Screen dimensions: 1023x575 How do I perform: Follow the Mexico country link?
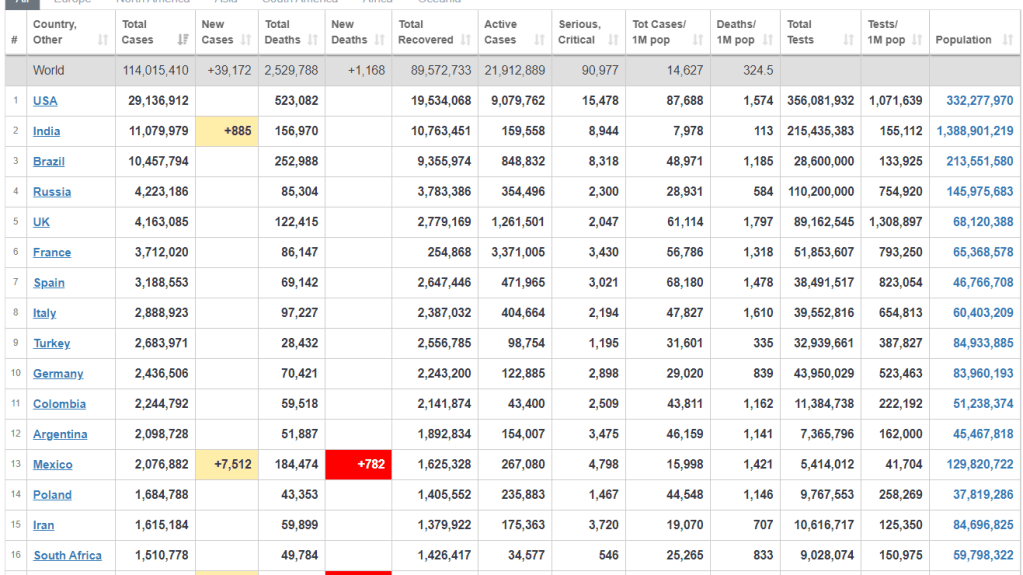(53, 465)
